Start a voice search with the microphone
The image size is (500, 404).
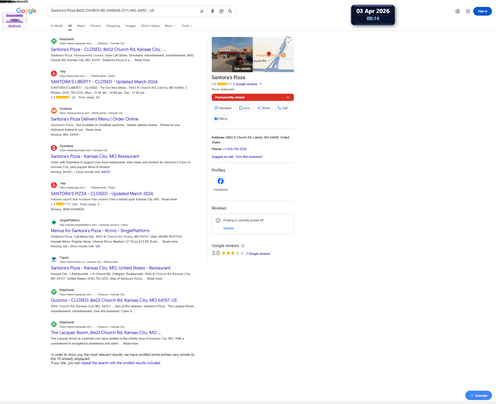(x=212, y=11)
